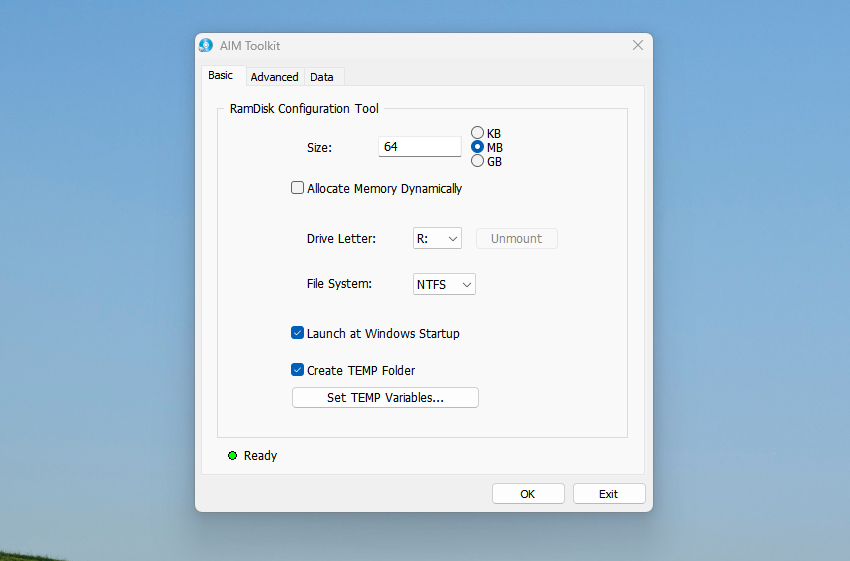The width and height of the screenshot is (850, 561).
Task: Select the KB size unit
Action: coord(478,133)
